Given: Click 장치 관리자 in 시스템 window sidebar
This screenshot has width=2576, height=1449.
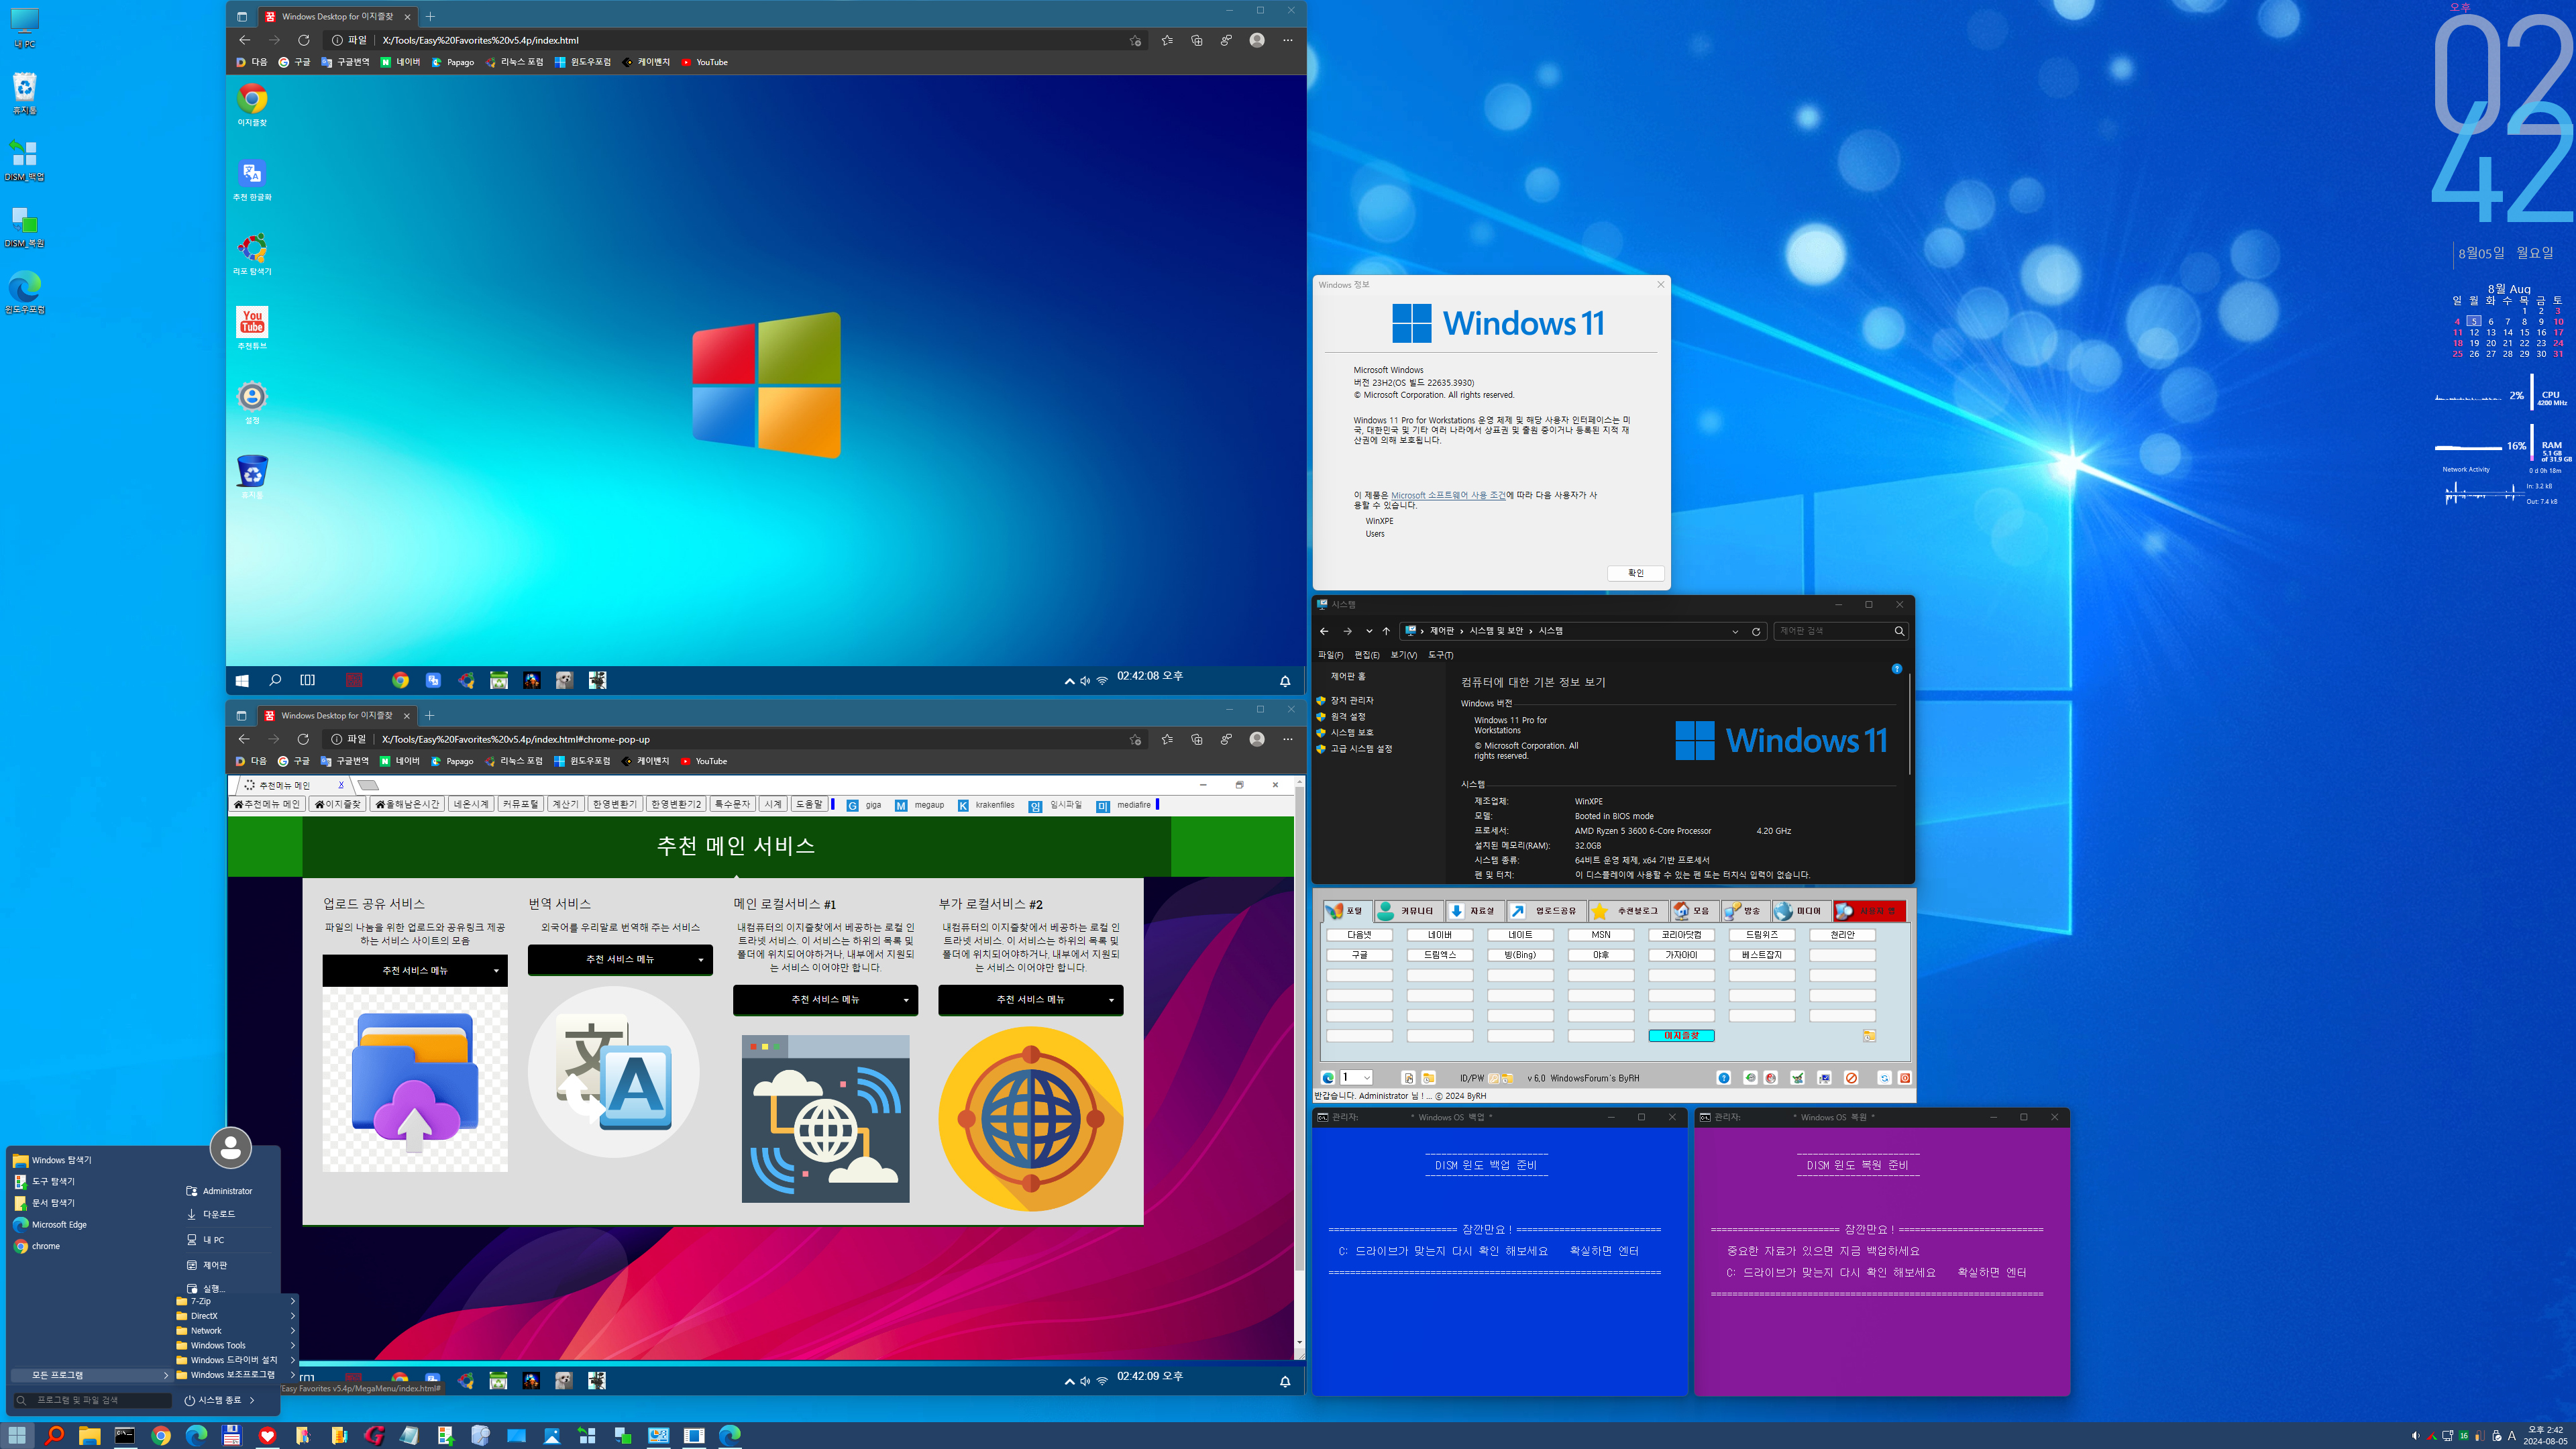Looking at the screenshot, I should pyautogui.click(x=1351, y=701).
